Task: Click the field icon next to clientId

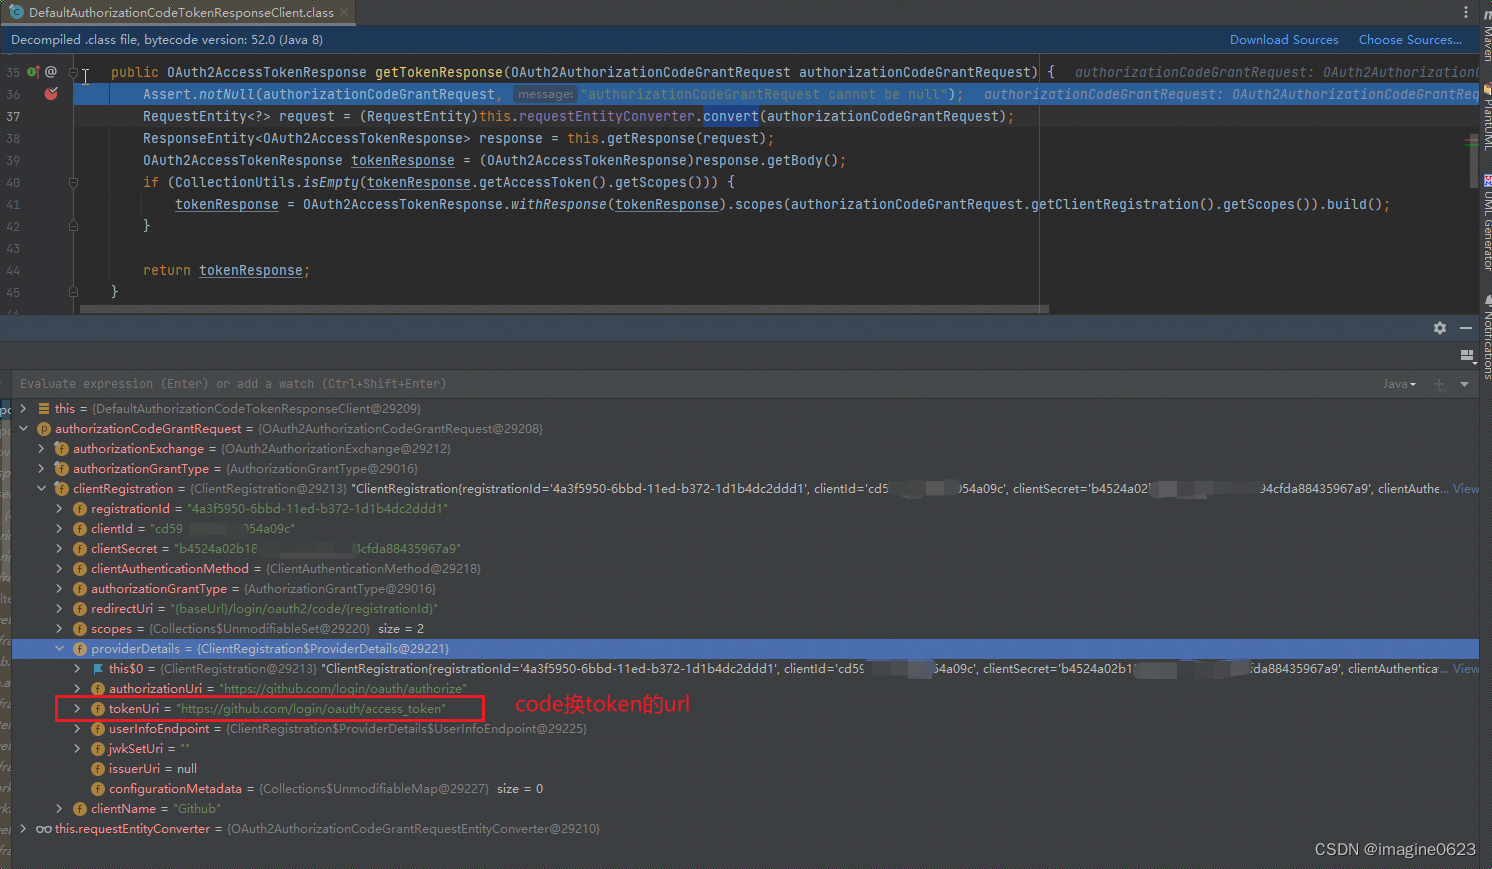Action: [80, 529]
